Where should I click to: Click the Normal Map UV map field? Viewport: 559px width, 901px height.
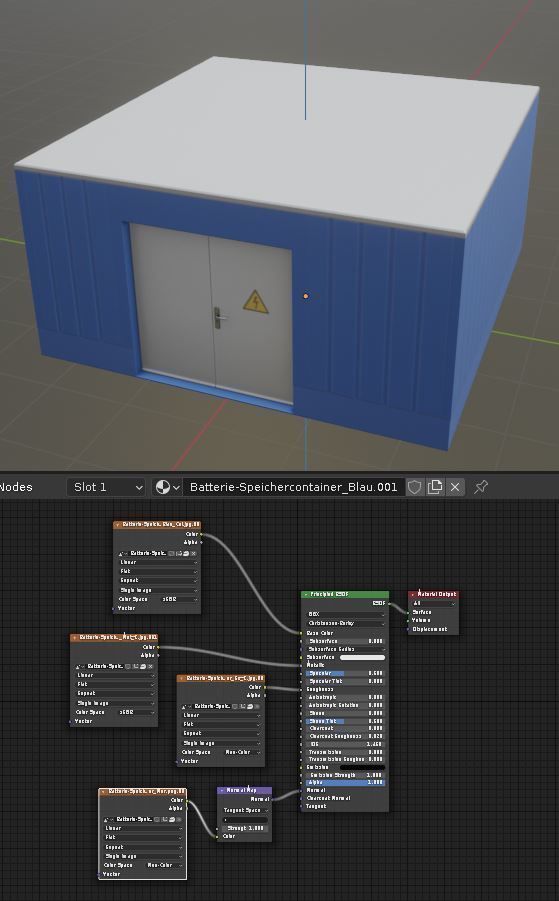click(x=245, y=819)
